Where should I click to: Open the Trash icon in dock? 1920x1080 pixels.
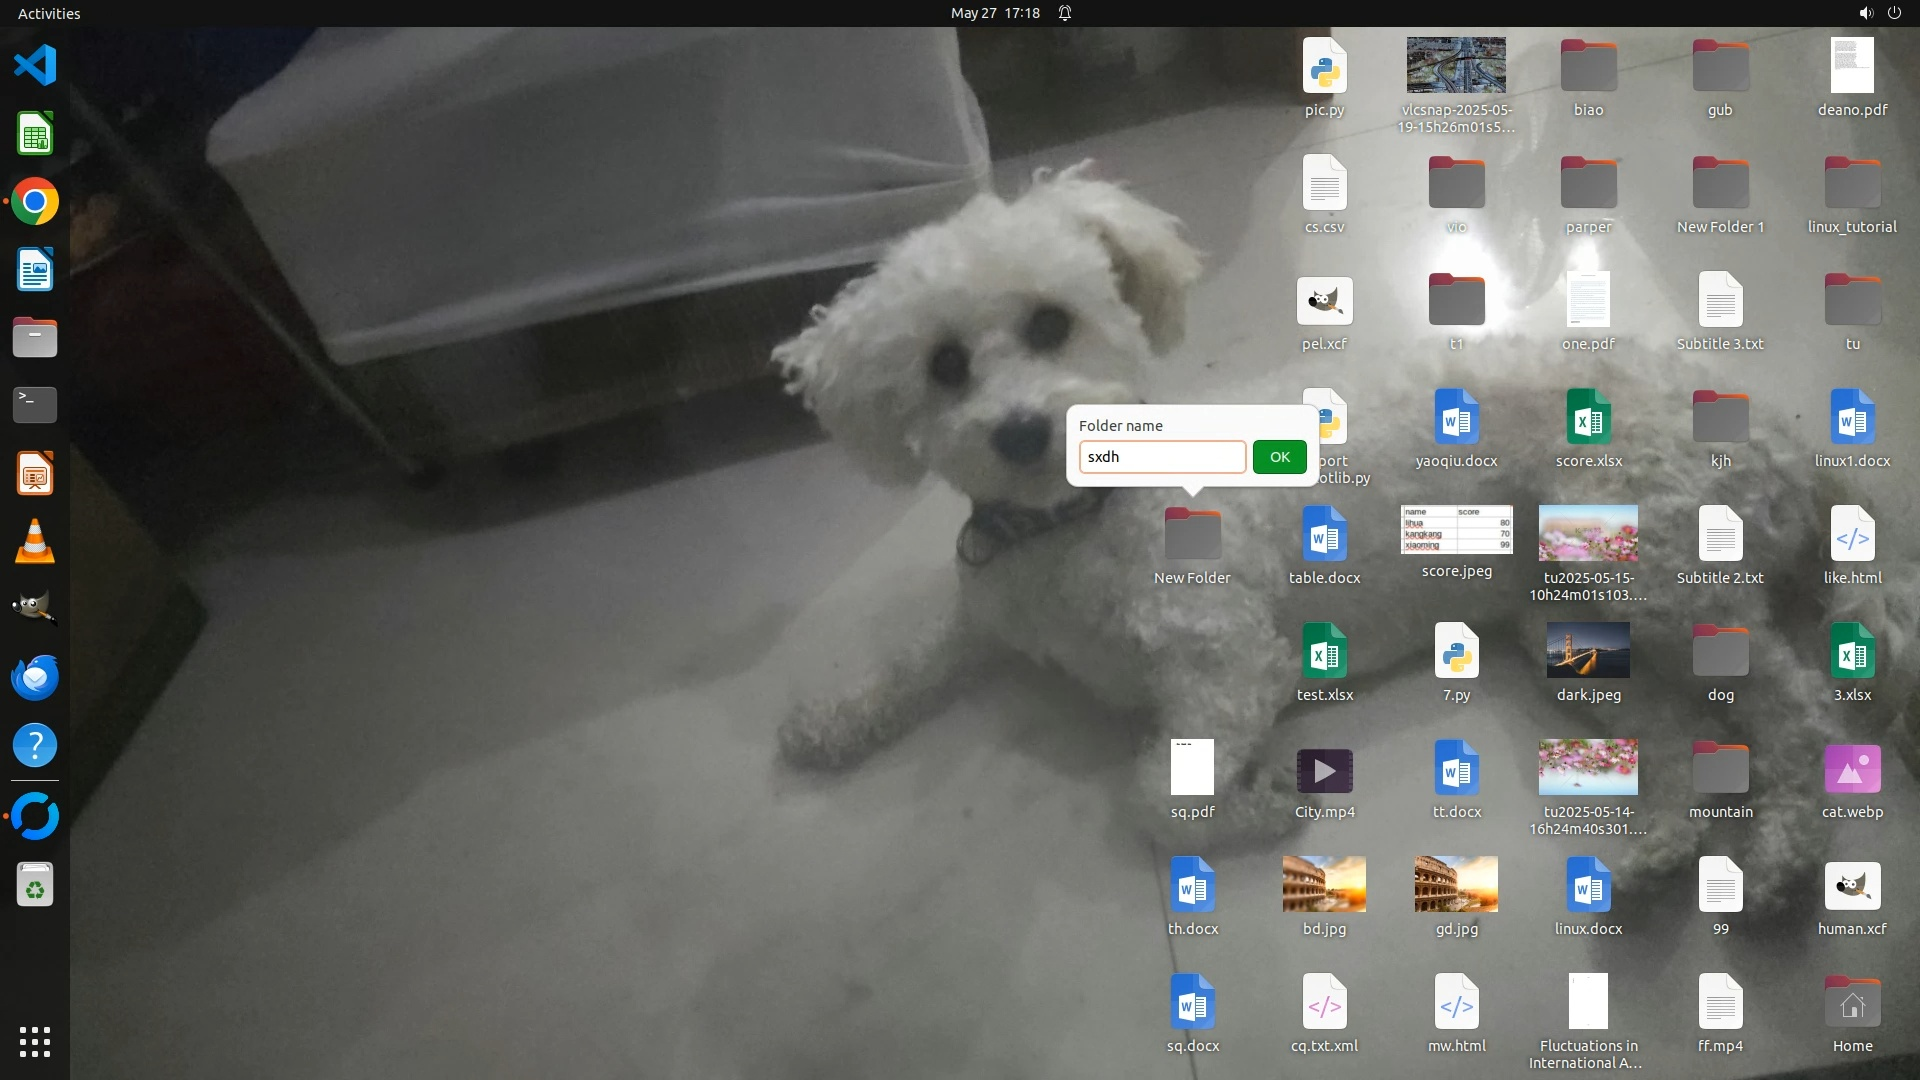[35, 886]
